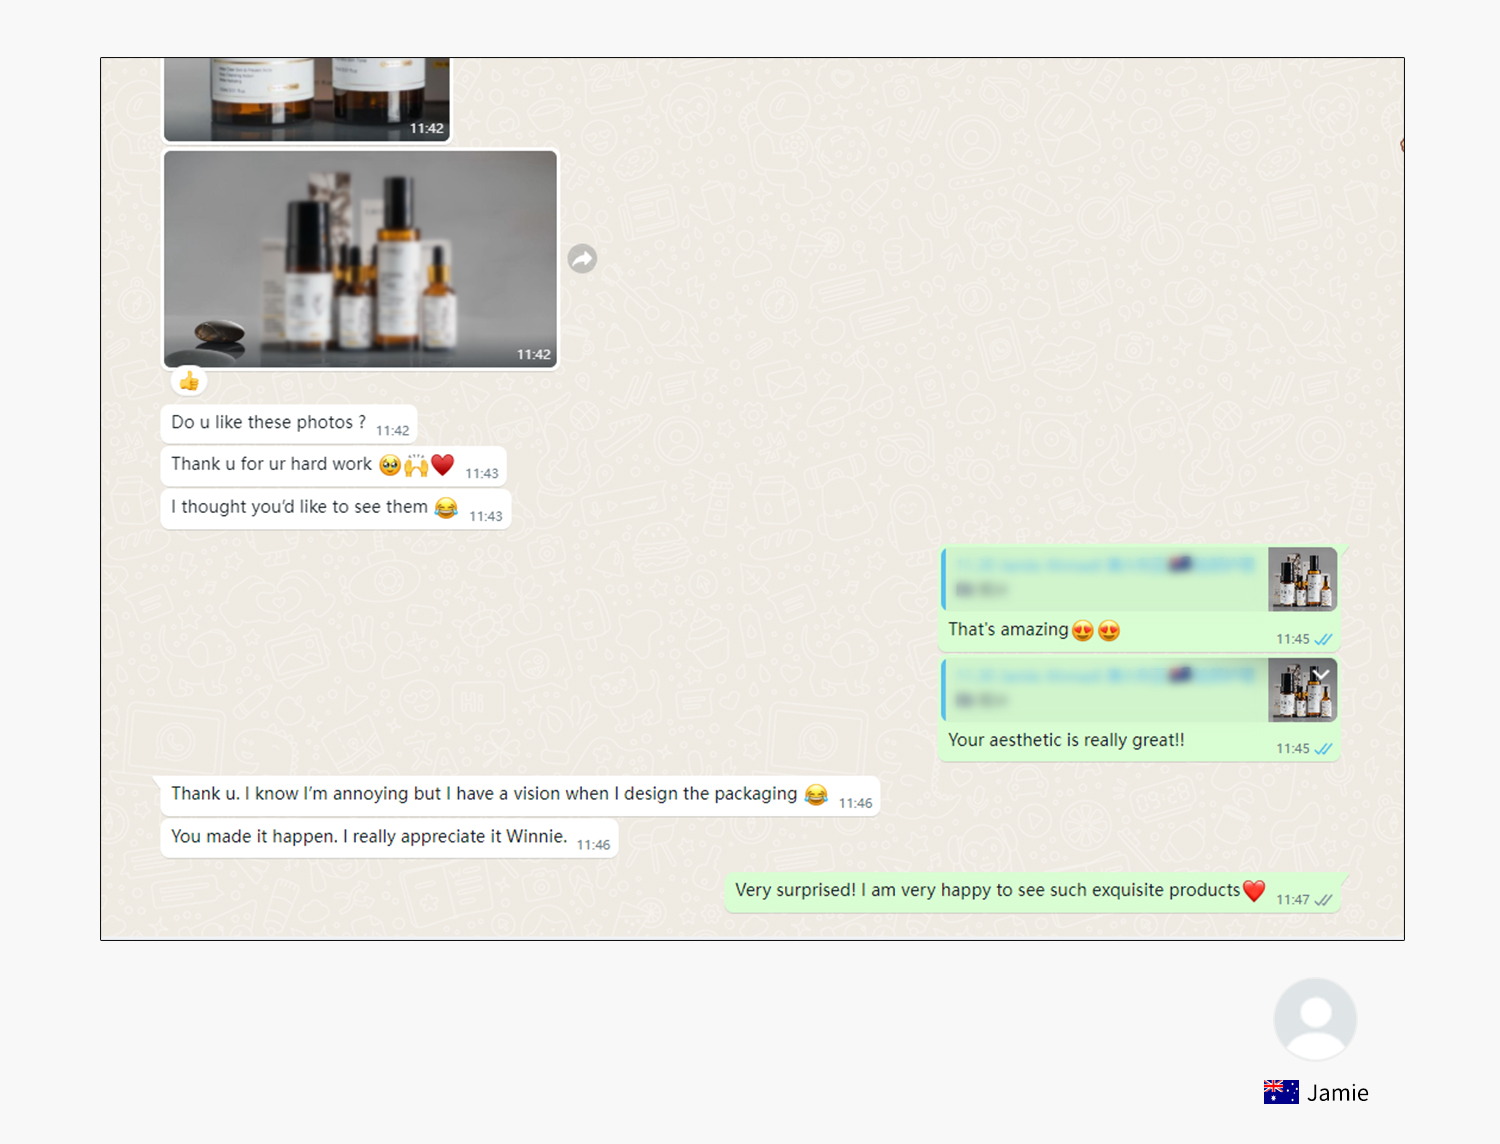Image resolution: width=1500 pixels, height=1144 pixels.
Task: Click the blurred quoted message above 'That's amazing'
Action: [1105, 578]
